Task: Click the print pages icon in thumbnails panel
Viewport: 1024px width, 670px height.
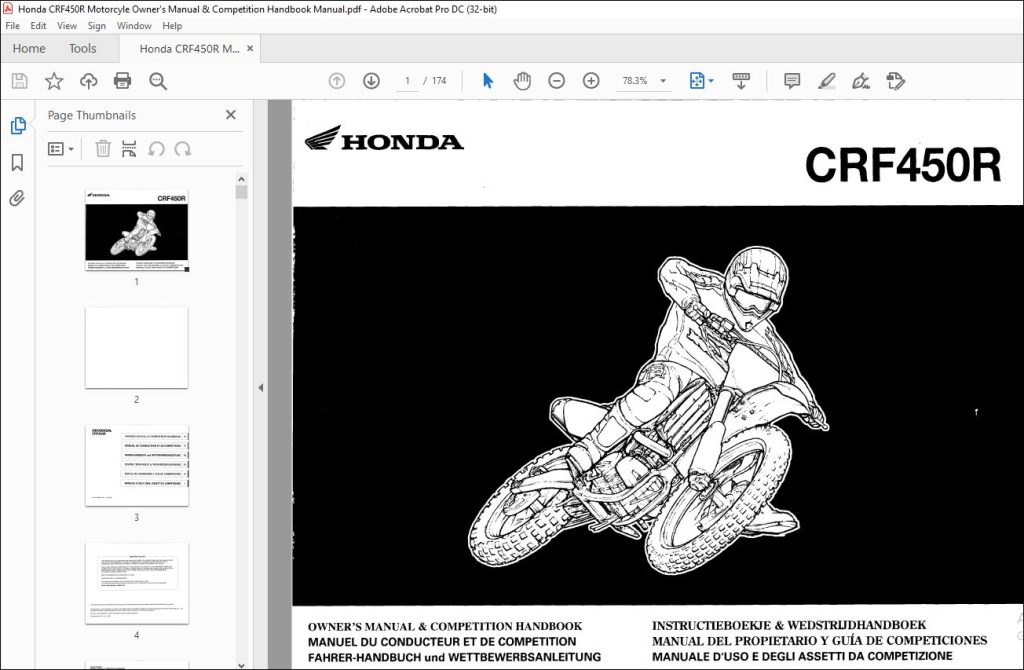Action: [129, 149]
